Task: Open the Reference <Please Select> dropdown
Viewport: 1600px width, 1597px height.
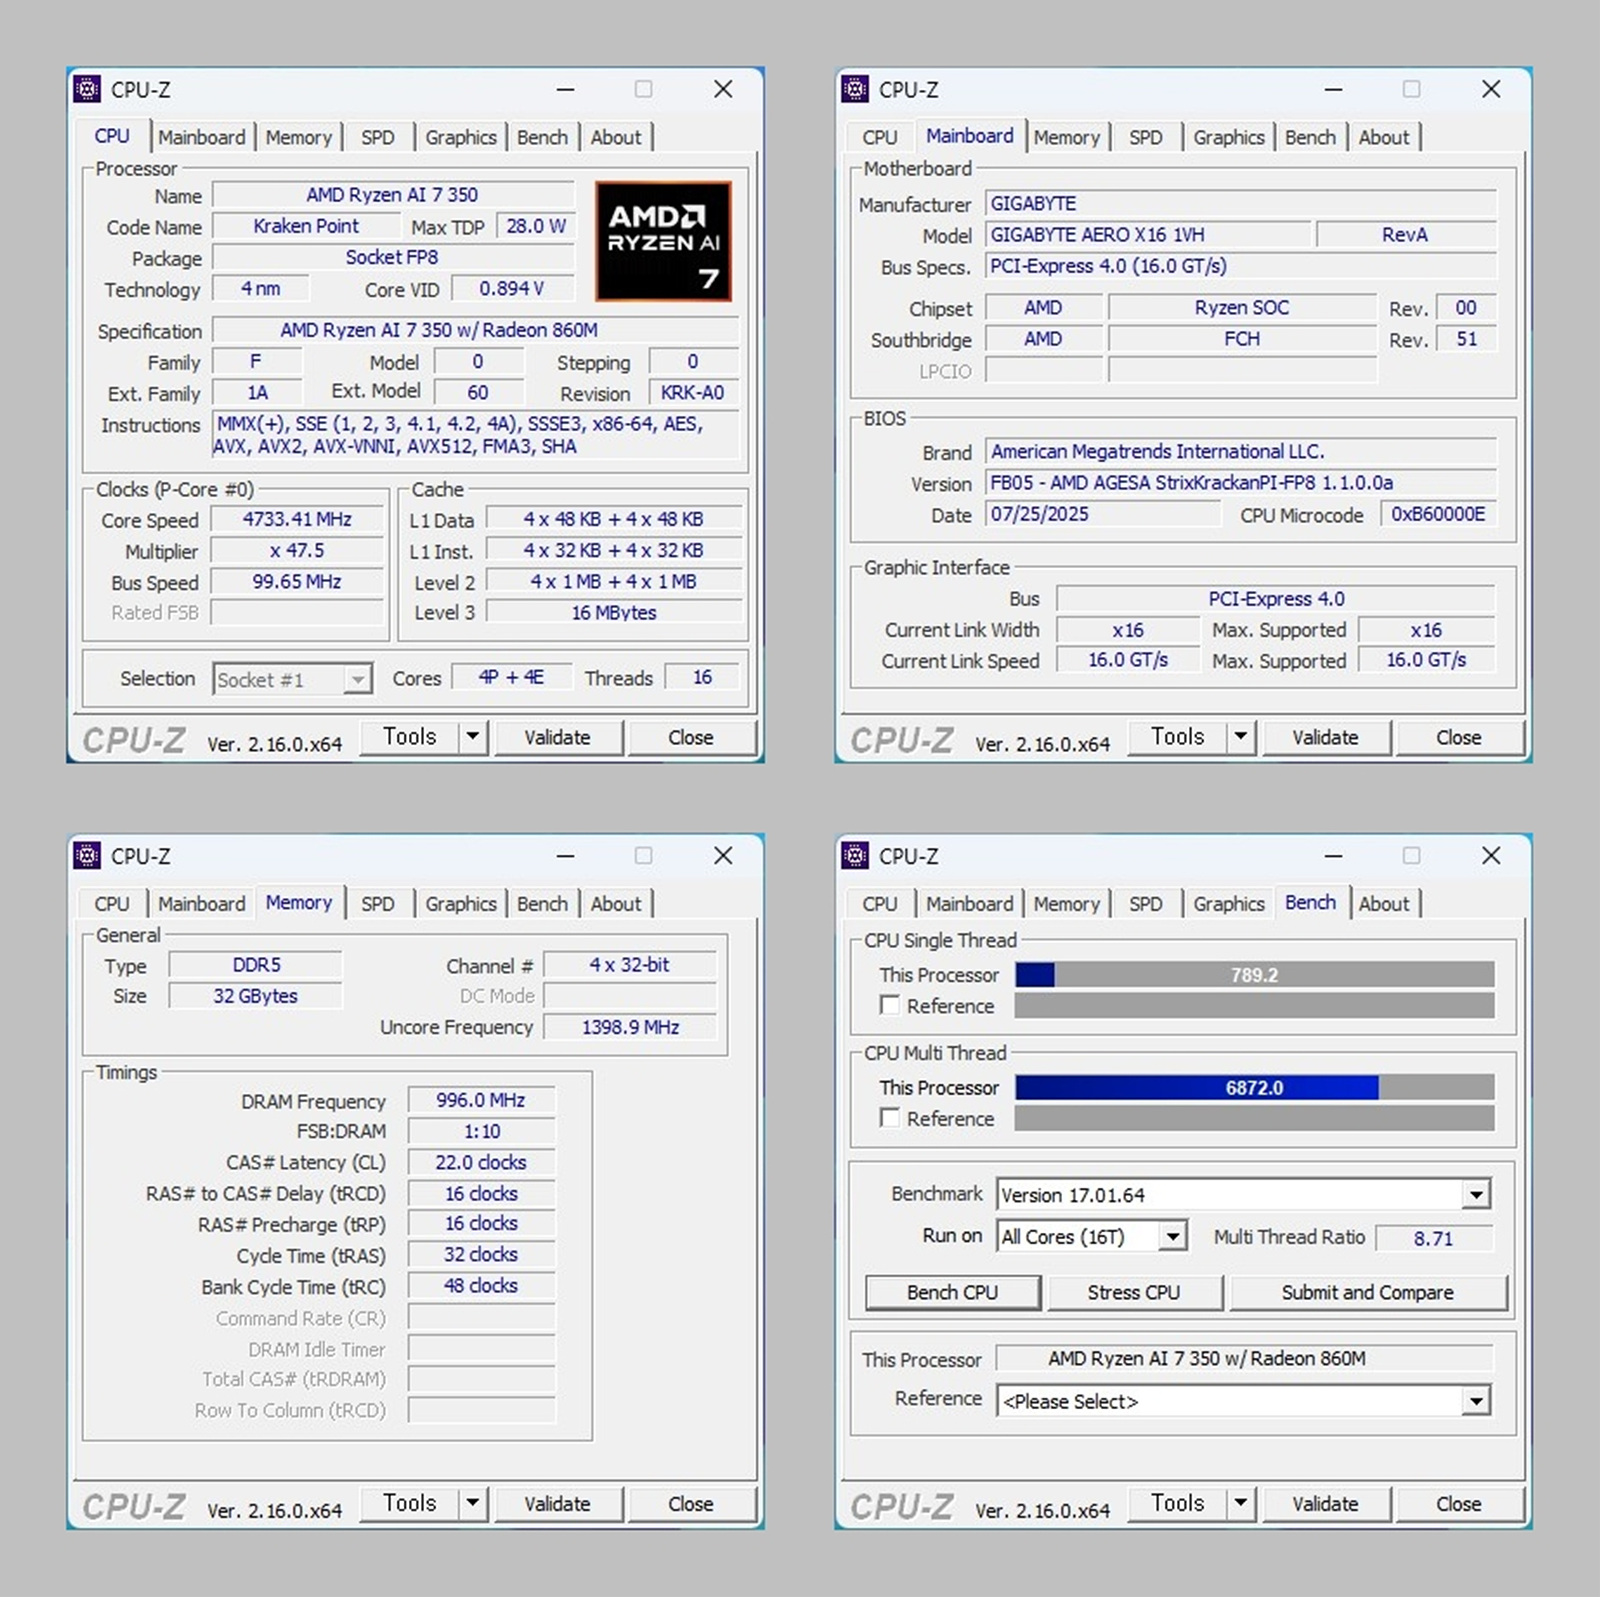Action: coord(1476,1401)
